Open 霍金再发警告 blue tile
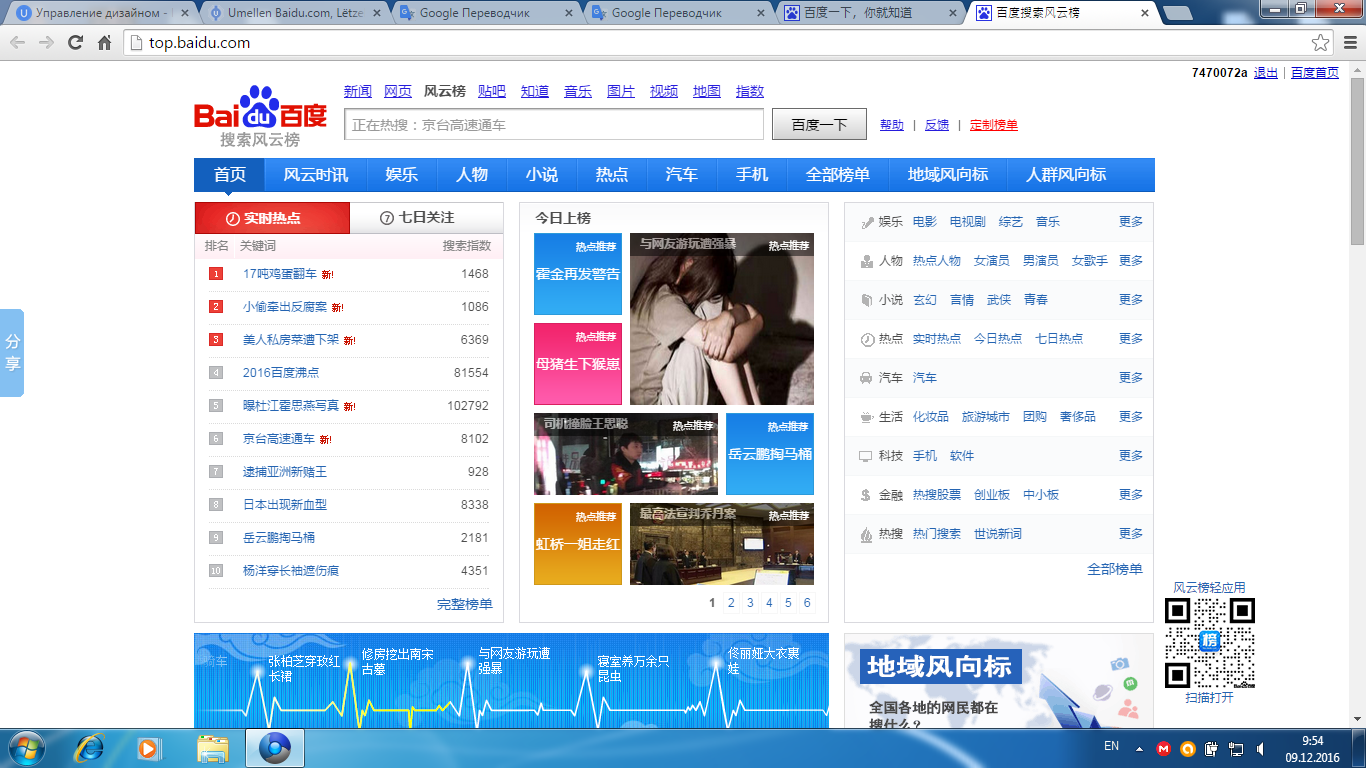 [578, 274]
